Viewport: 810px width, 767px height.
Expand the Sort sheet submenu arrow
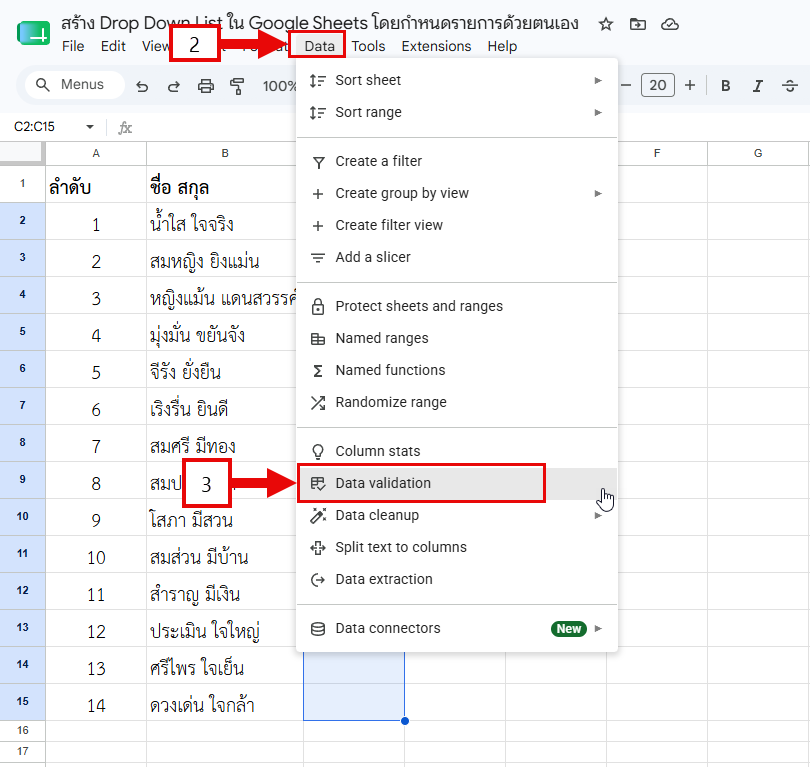coord(598,81)
